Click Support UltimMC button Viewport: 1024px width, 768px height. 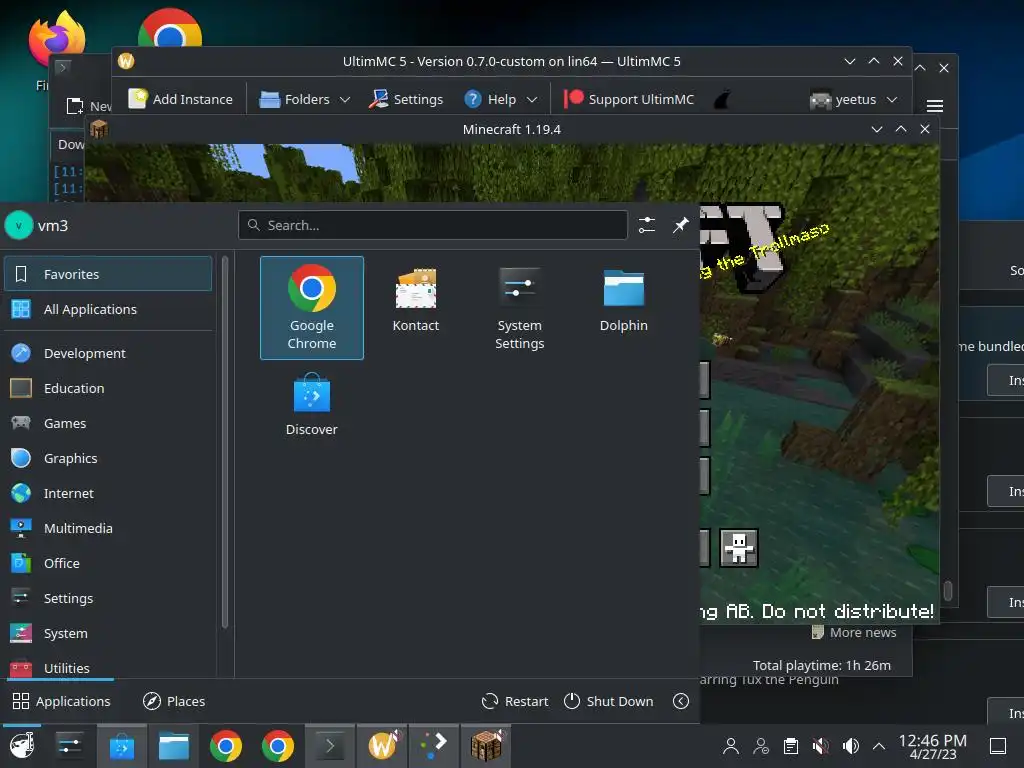tap(629, 99)
